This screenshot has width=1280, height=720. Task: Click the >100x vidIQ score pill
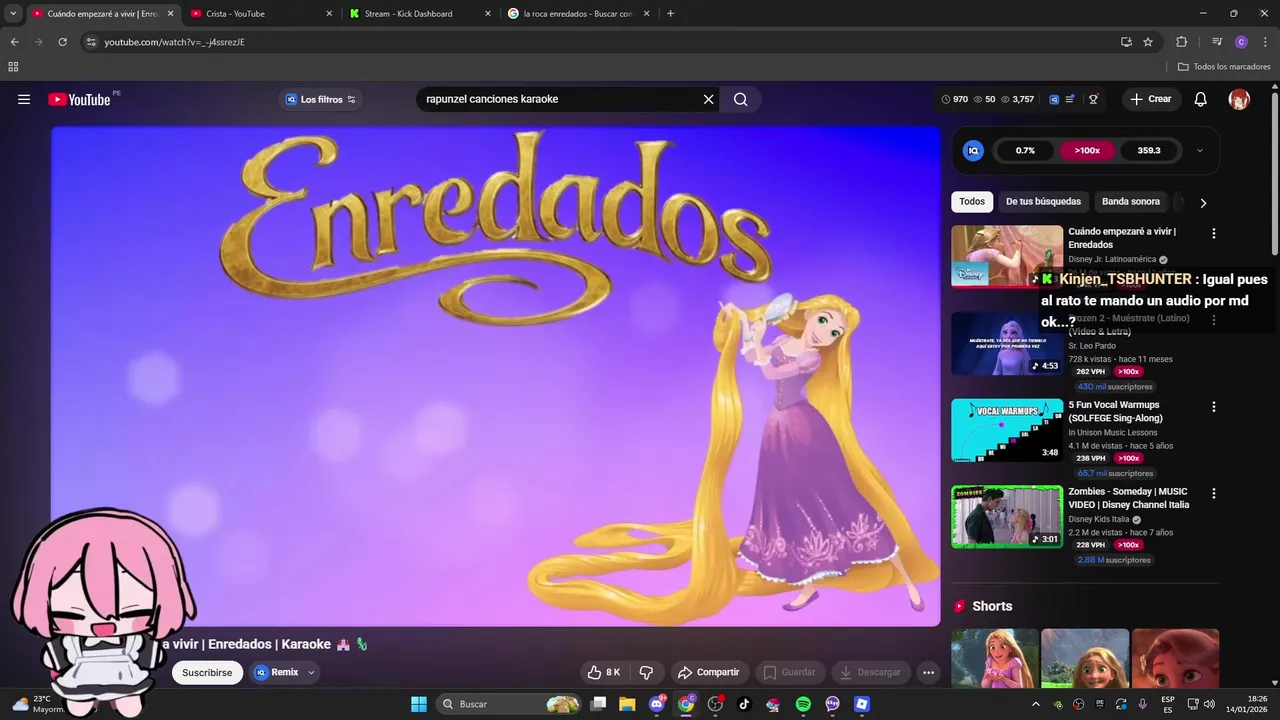[x=1087, y=151]
